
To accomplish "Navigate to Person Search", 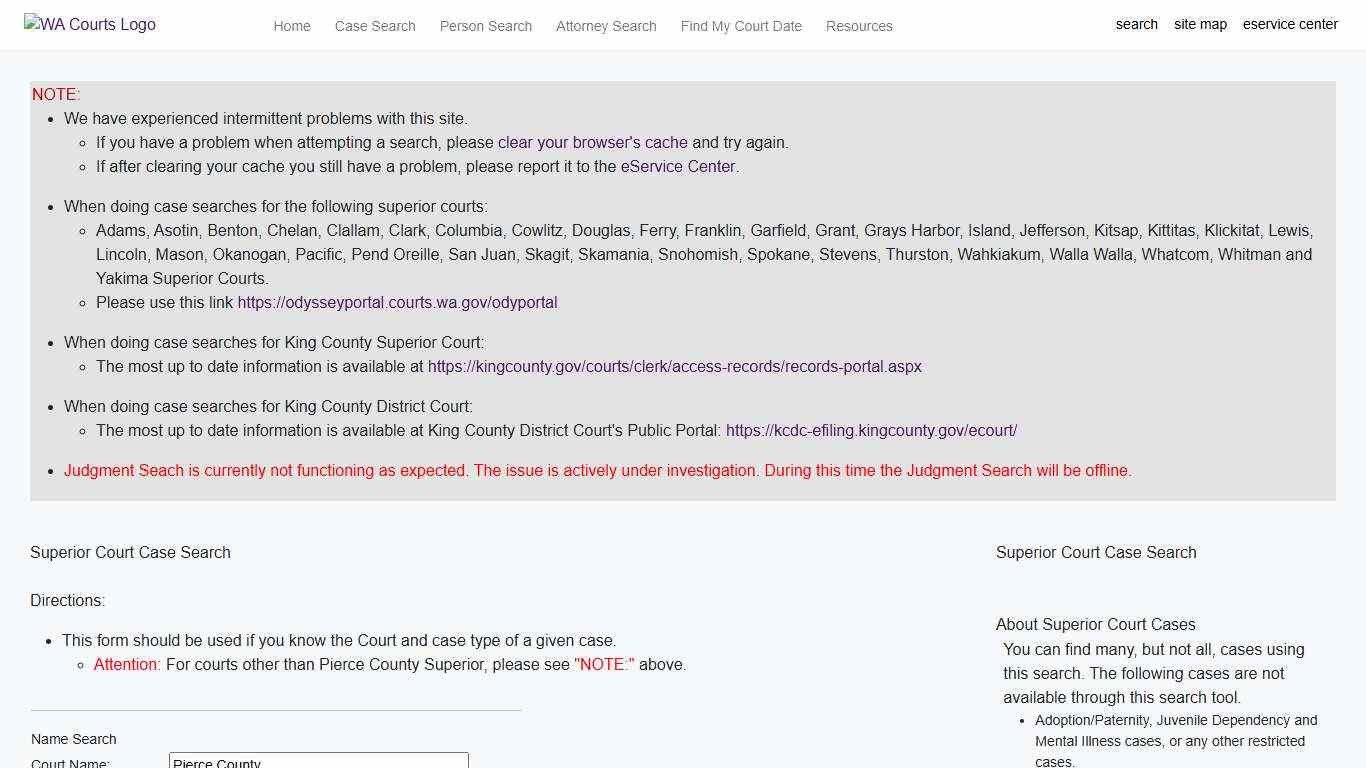I will pos(485,26).
